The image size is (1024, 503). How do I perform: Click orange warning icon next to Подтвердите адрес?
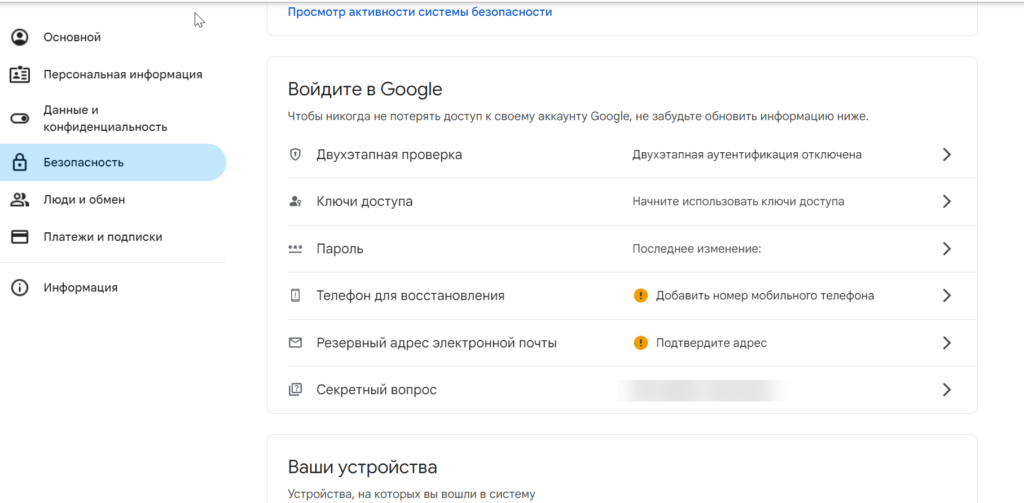click(x=641, y=343)
